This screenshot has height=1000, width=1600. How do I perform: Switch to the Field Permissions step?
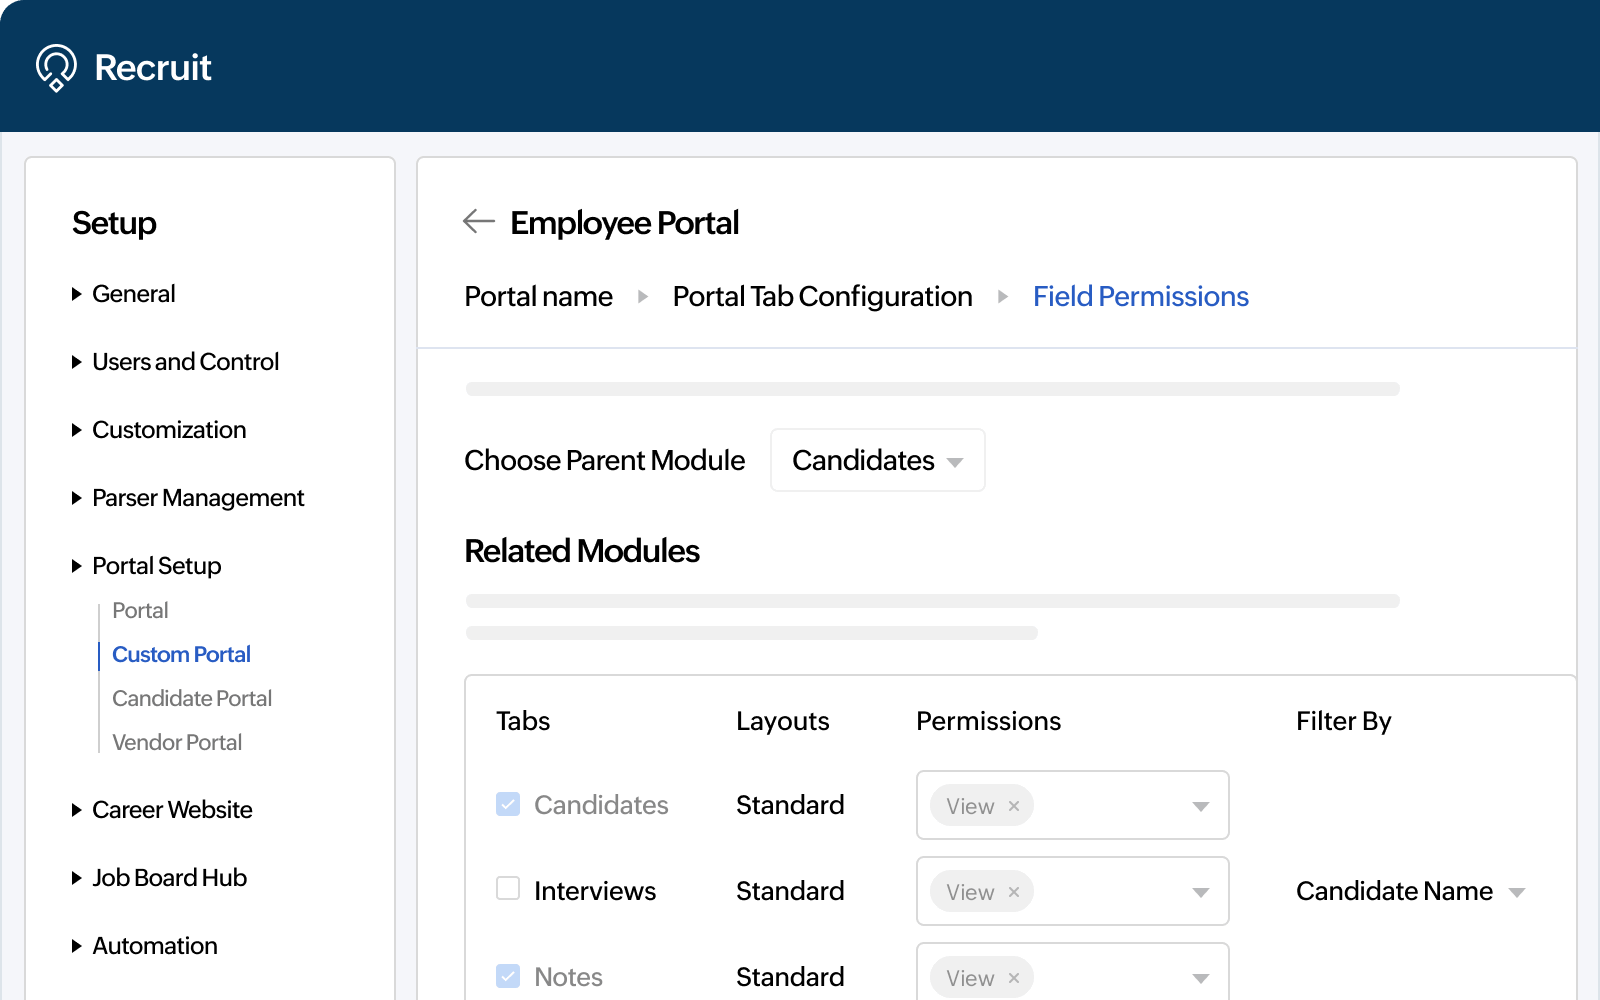[x=1140, y=296]
